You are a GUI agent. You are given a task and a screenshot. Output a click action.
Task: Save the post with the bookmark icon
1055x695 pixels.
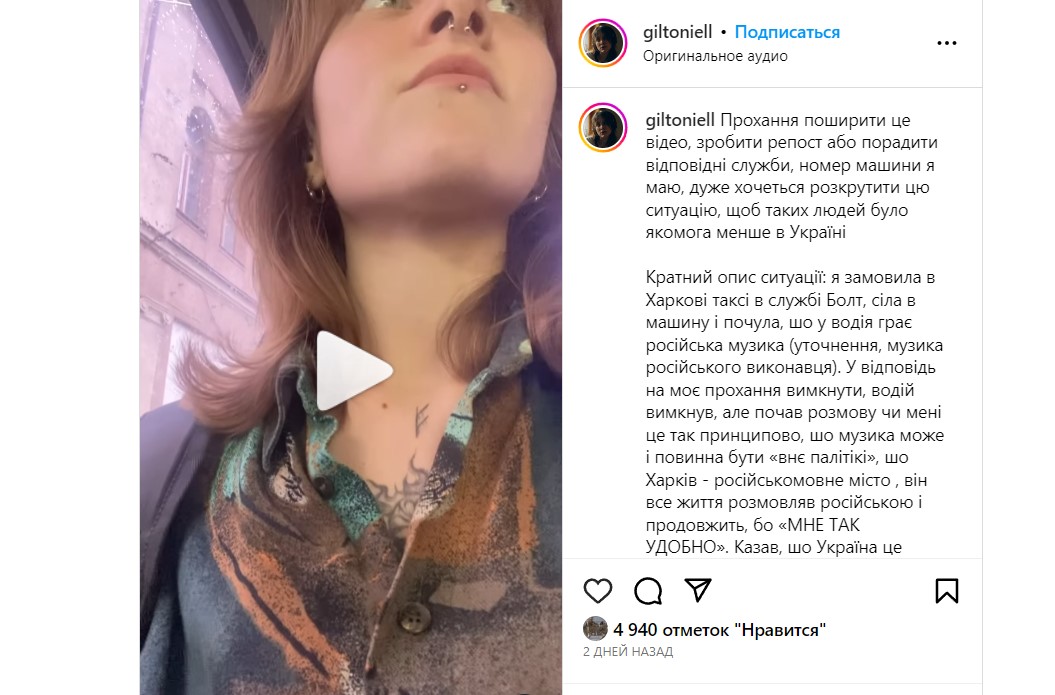[947, 591]
